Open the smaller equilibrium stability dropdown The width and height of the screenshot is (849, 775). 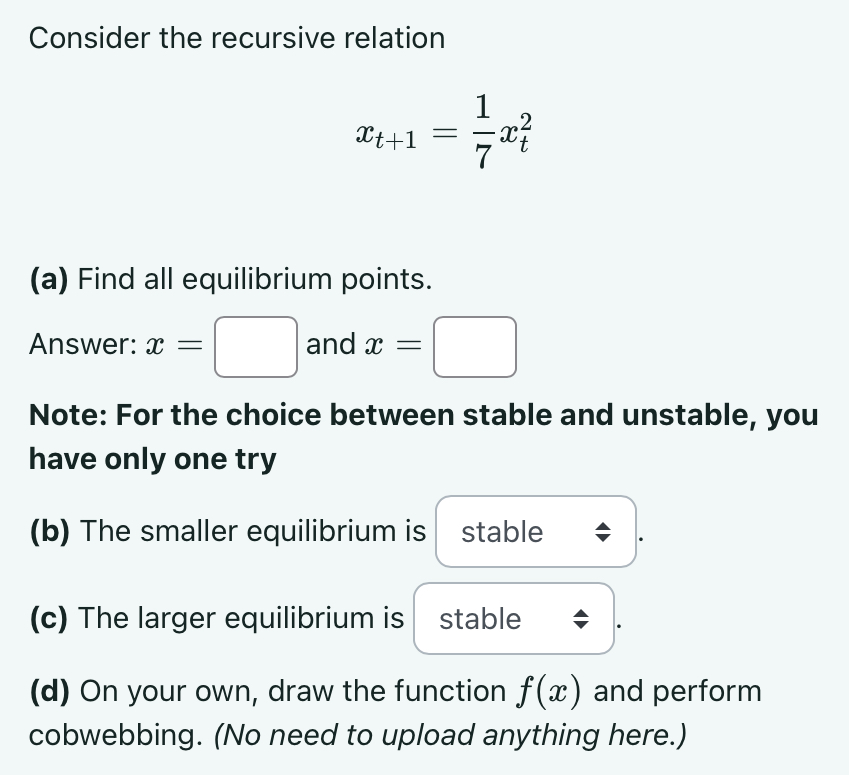[x=535, y=532]
